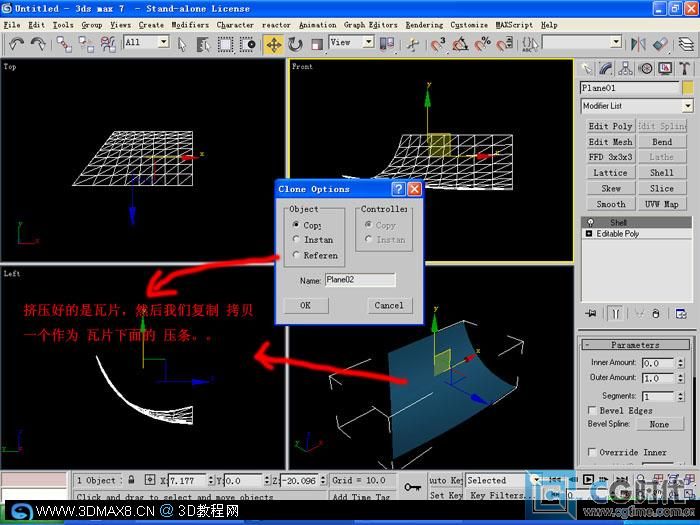Switch to the Create command panel tab
Image resolution: width=700 pixels, height=525 pixels.
tap(587, 68)
